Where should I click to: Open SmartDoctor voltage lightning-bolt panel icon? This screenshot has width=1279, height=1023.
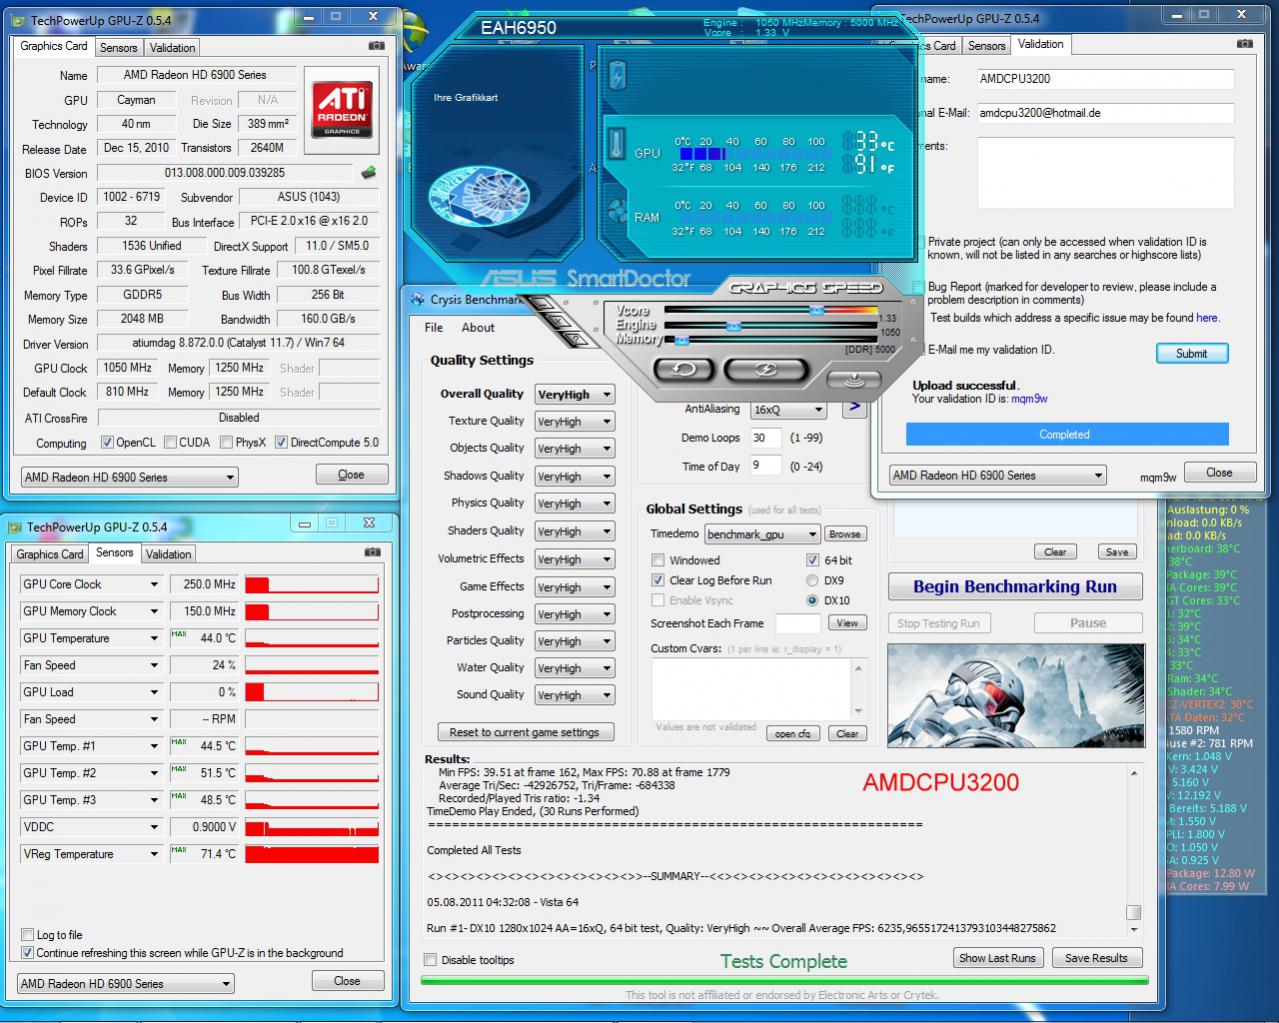[x=617, y=74]
